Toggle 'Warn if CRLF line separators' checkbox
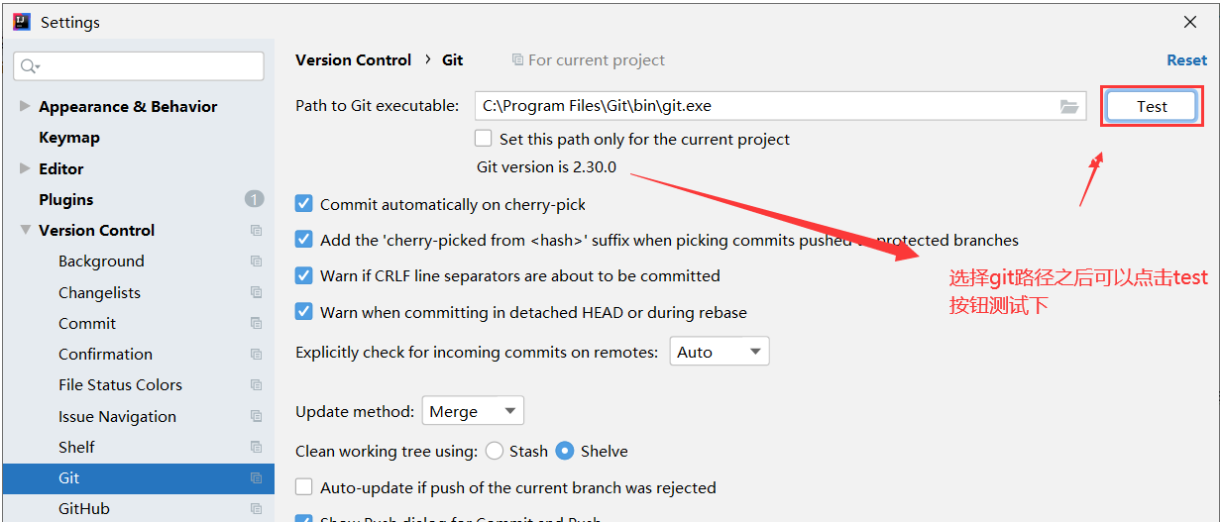This screenshot has width=1223, height=527. click(x=304, y=276)
